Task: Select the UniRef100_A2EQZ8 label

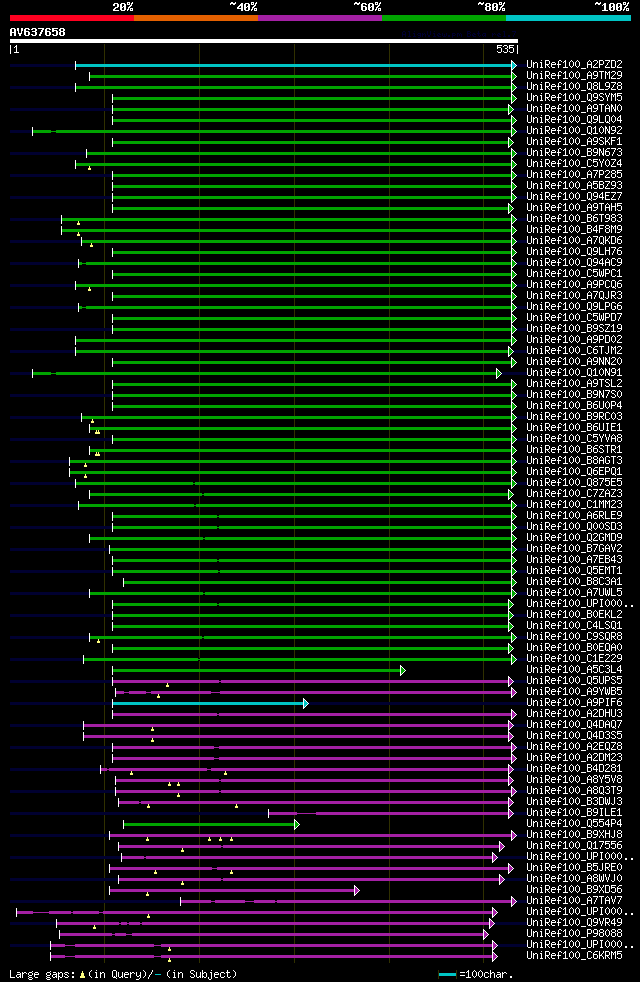Action: click(574, 748)
